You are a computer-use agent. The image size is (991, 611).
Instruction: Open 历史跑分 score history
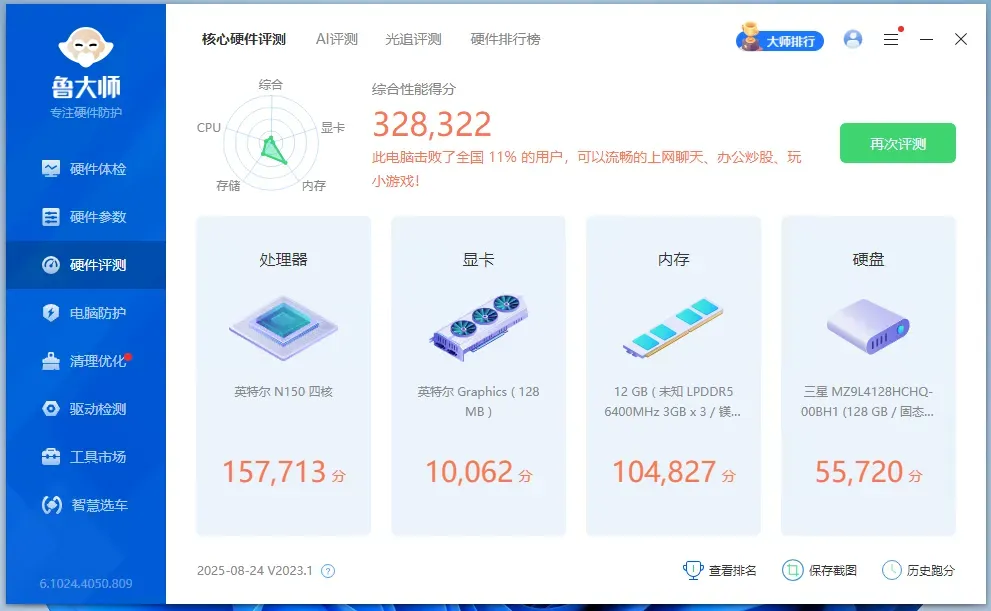[x=918, y=570]
